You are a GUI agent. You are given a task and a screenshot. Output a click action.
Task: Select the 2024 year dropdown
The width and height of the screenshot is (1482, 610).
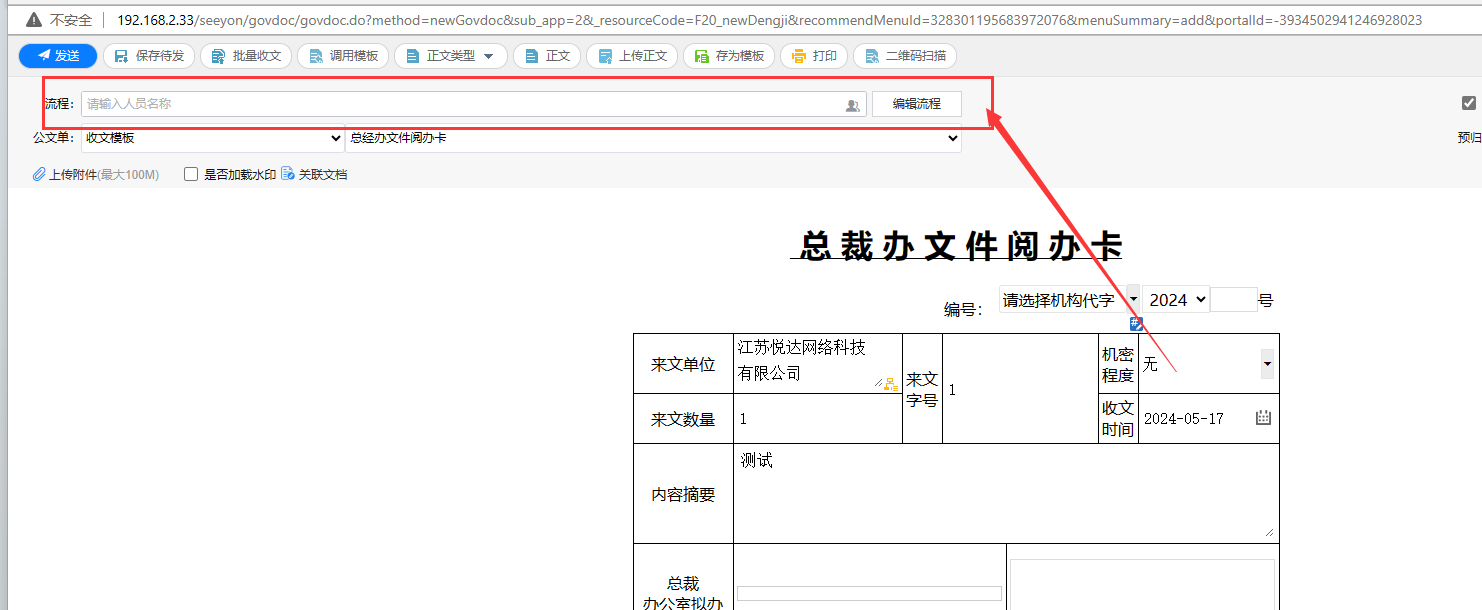pos(1175,299)
